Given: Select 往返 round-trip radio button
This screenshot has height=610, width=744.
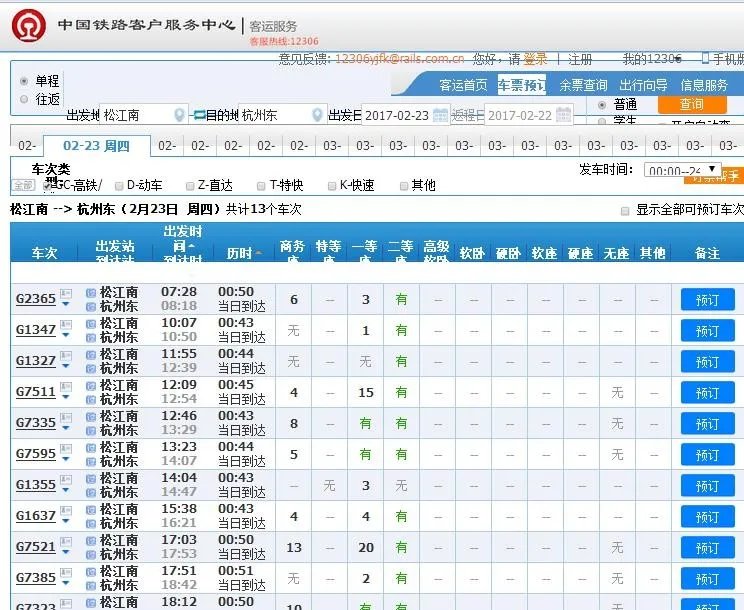Looking at the screenshot, I should click(x=24, y=99).
